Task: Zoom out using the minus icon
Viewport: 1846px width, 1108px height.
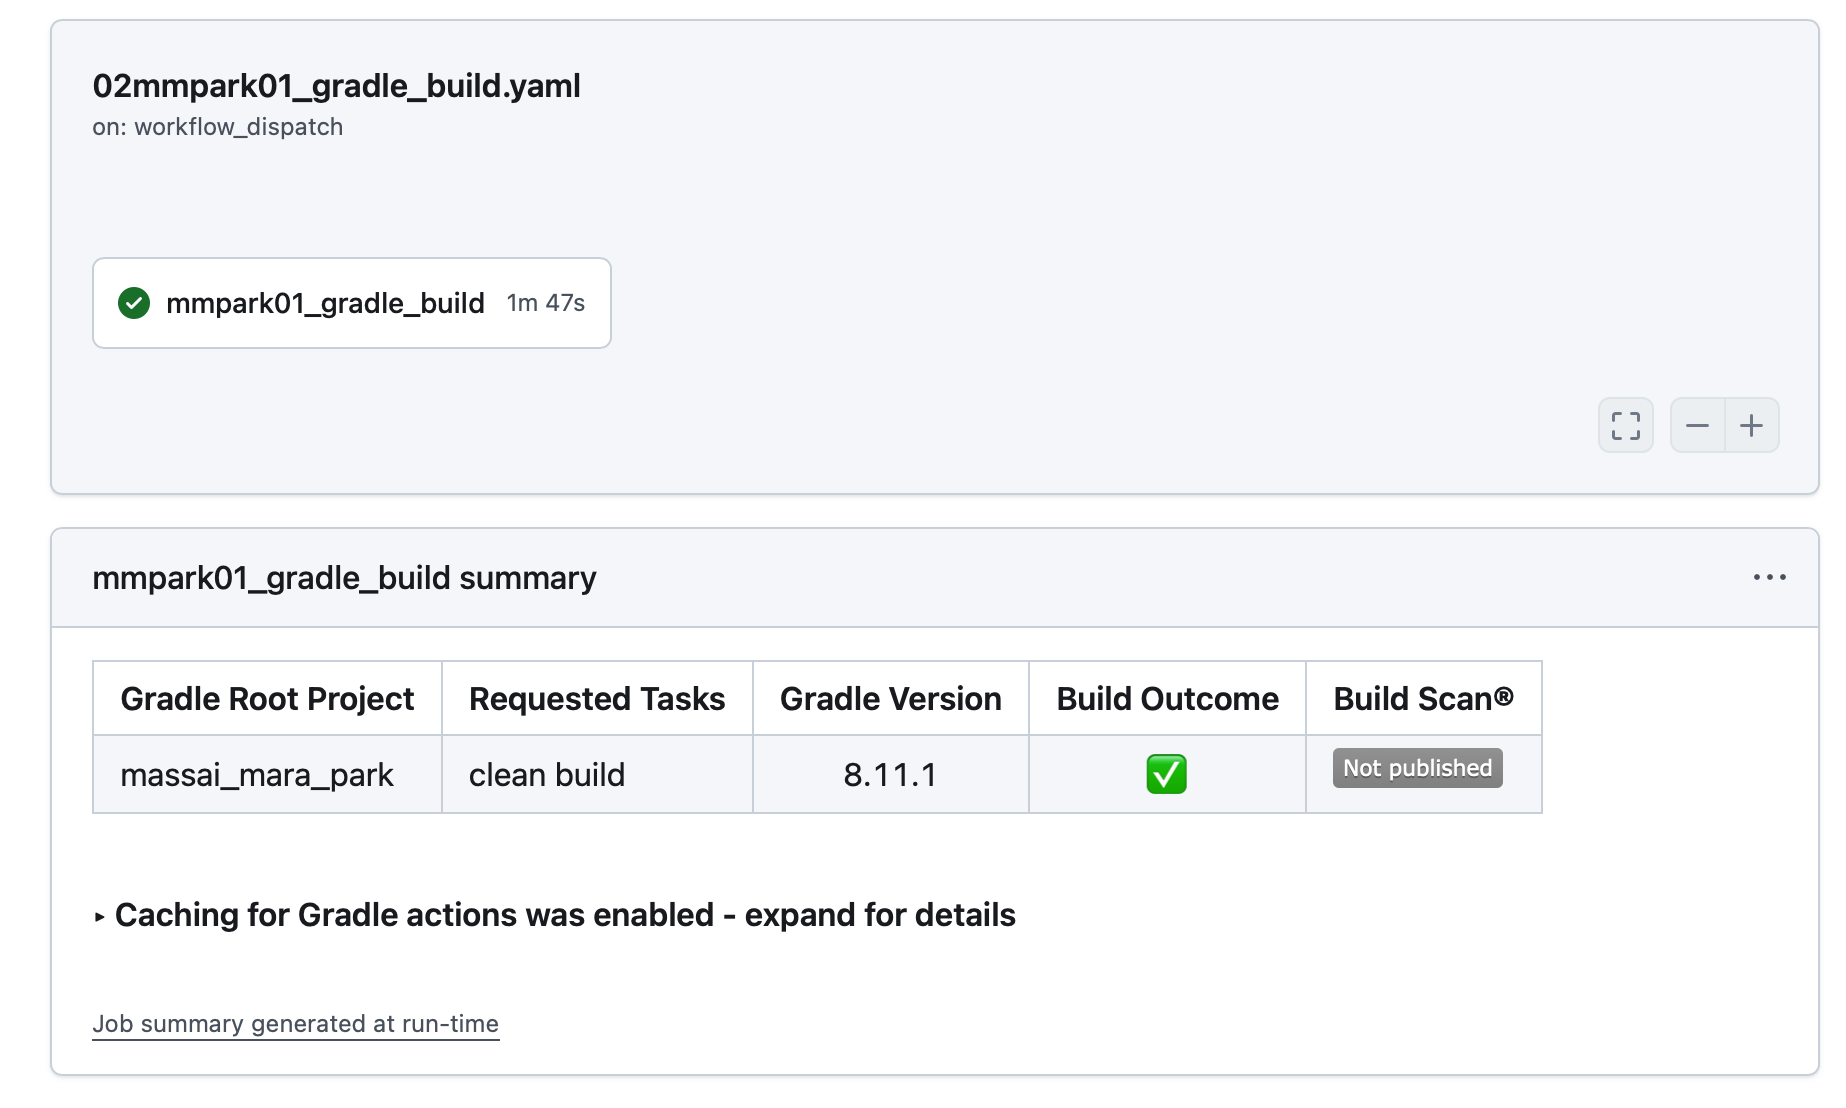Action: (1697, 425)
